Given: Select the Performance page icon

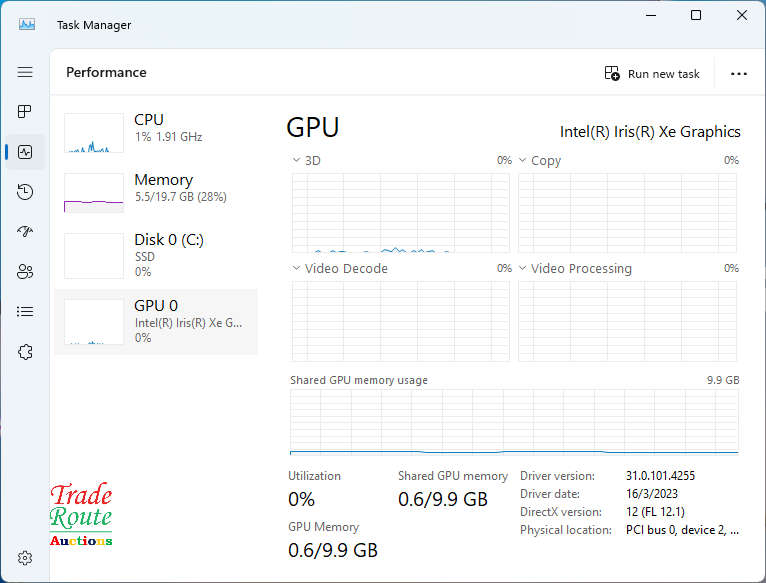Looking at the screenshot, I should coord(25,152).
